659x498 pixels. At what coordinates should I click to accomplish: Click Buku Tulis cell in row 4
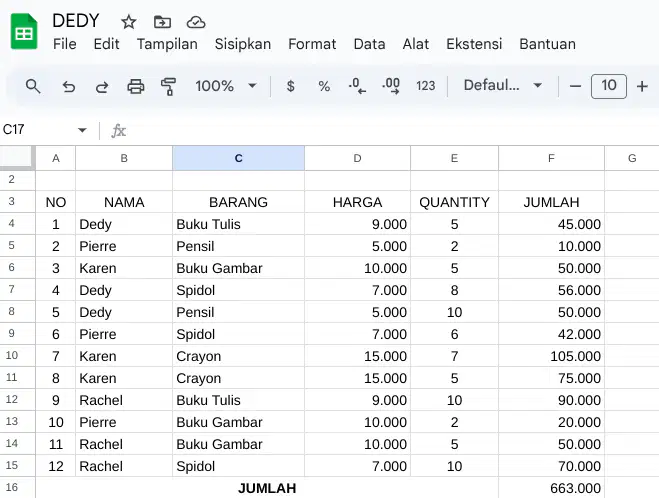[238, 224]
